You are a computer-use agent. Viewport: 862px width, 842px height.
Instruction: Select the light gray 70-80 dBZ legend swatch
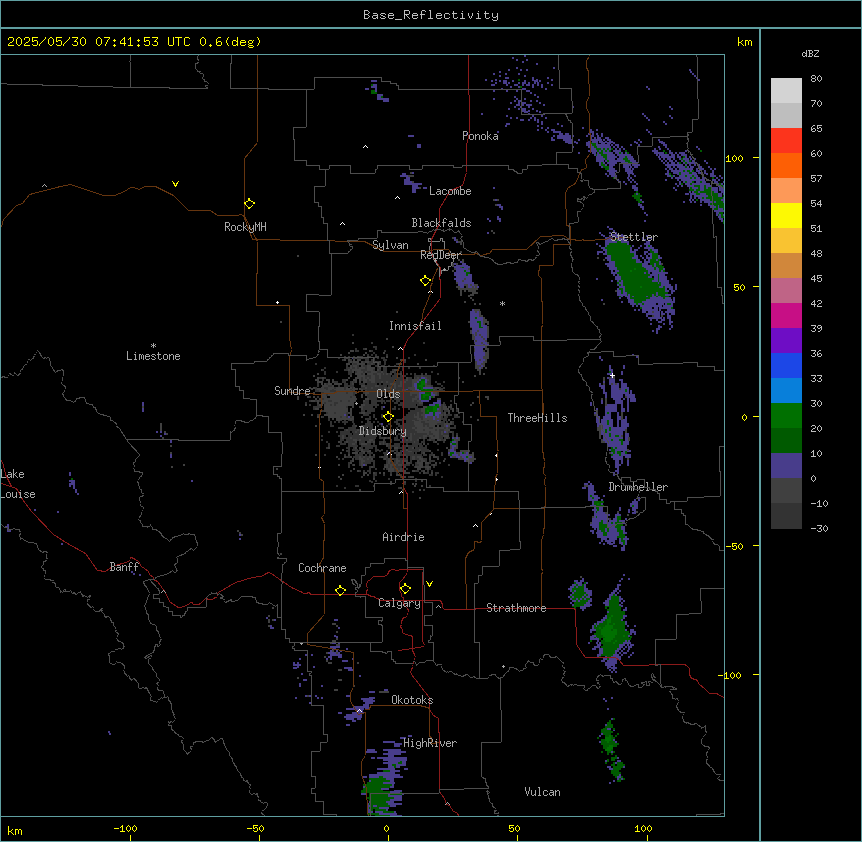[786, 91]
